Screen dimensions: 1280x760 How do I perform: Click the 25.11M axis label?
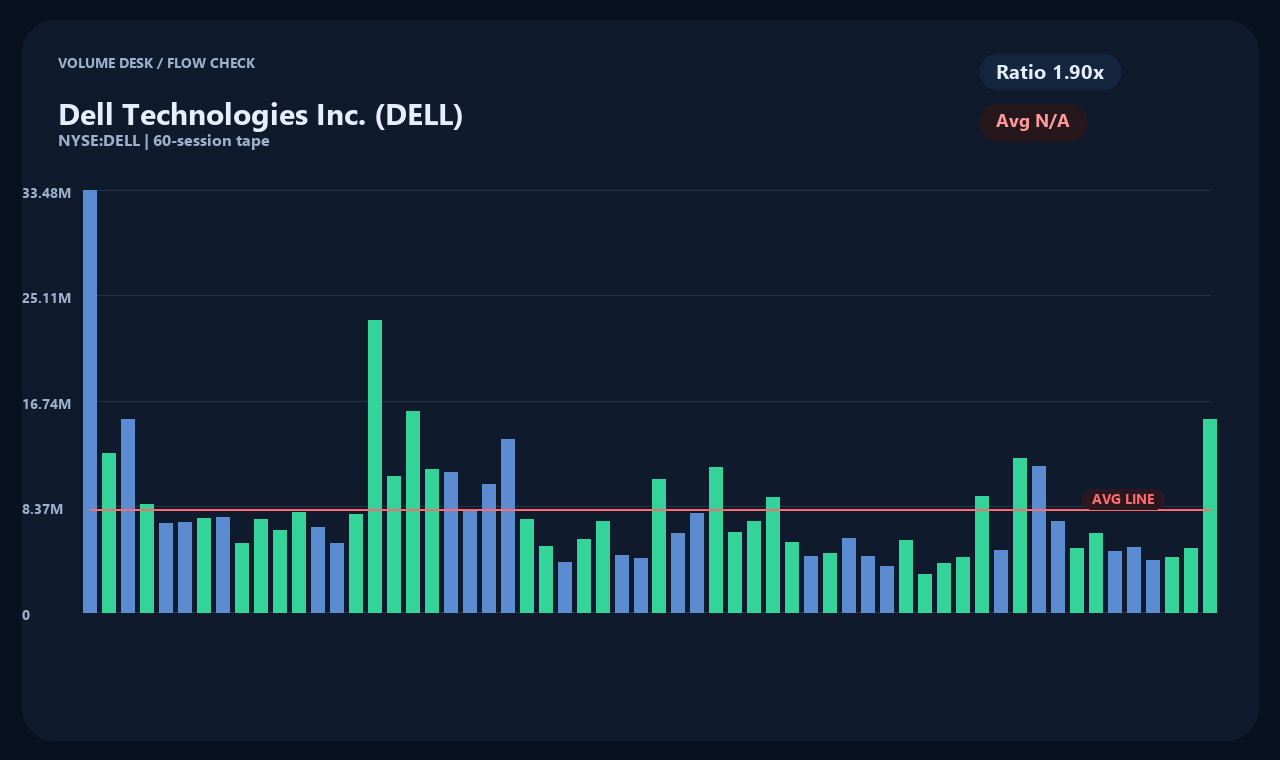[x=46, y=298]
